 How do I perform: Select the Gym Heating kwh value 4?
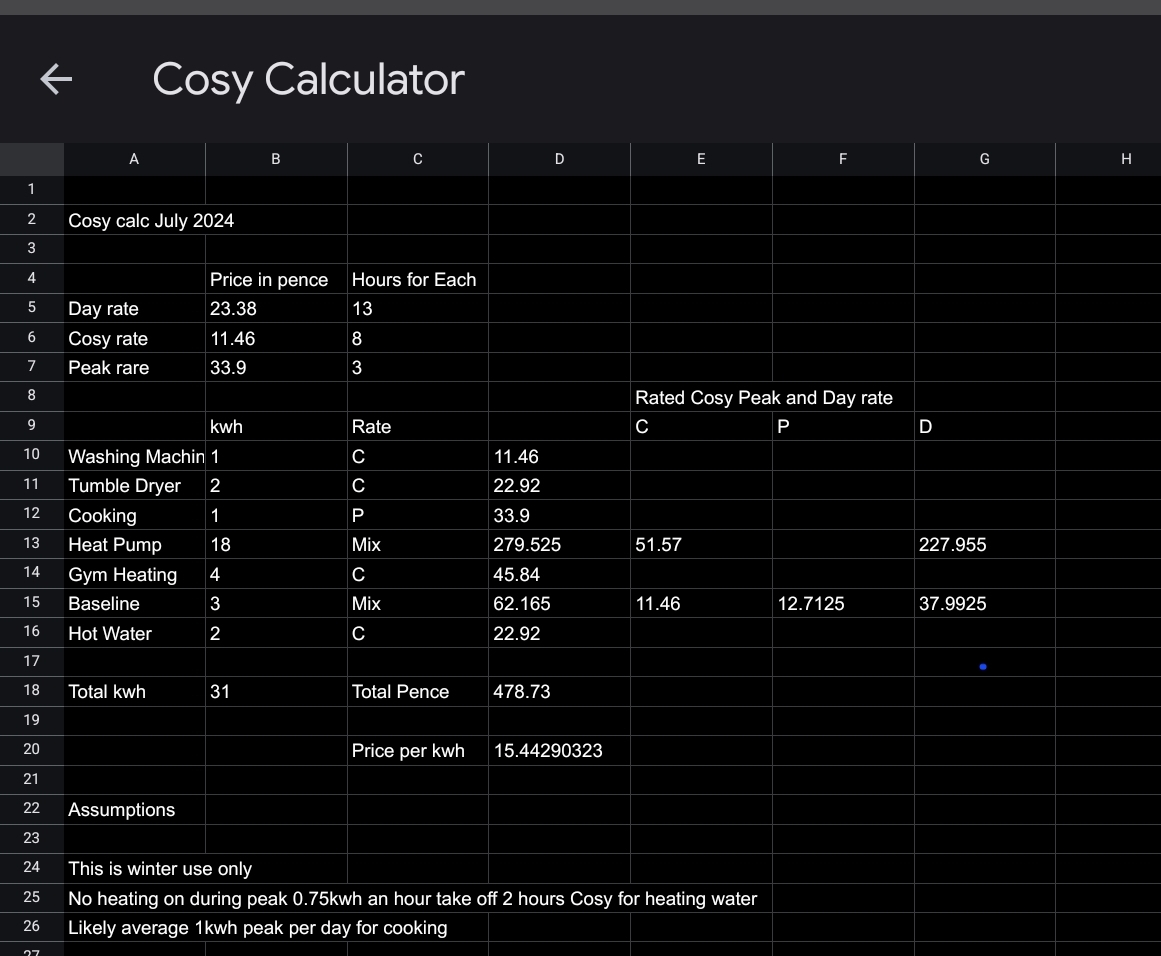(x=276, y=574)
